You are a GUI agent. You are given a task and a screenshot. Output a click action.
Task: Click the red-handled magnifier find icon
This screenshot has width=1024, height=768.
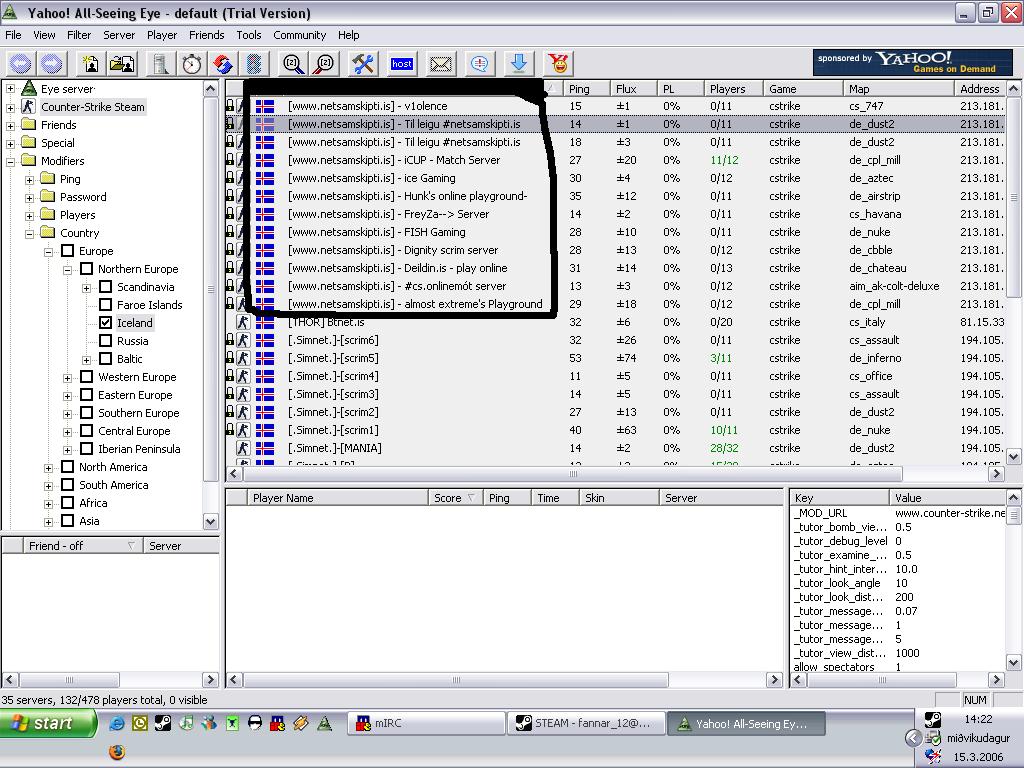(324, 63)
